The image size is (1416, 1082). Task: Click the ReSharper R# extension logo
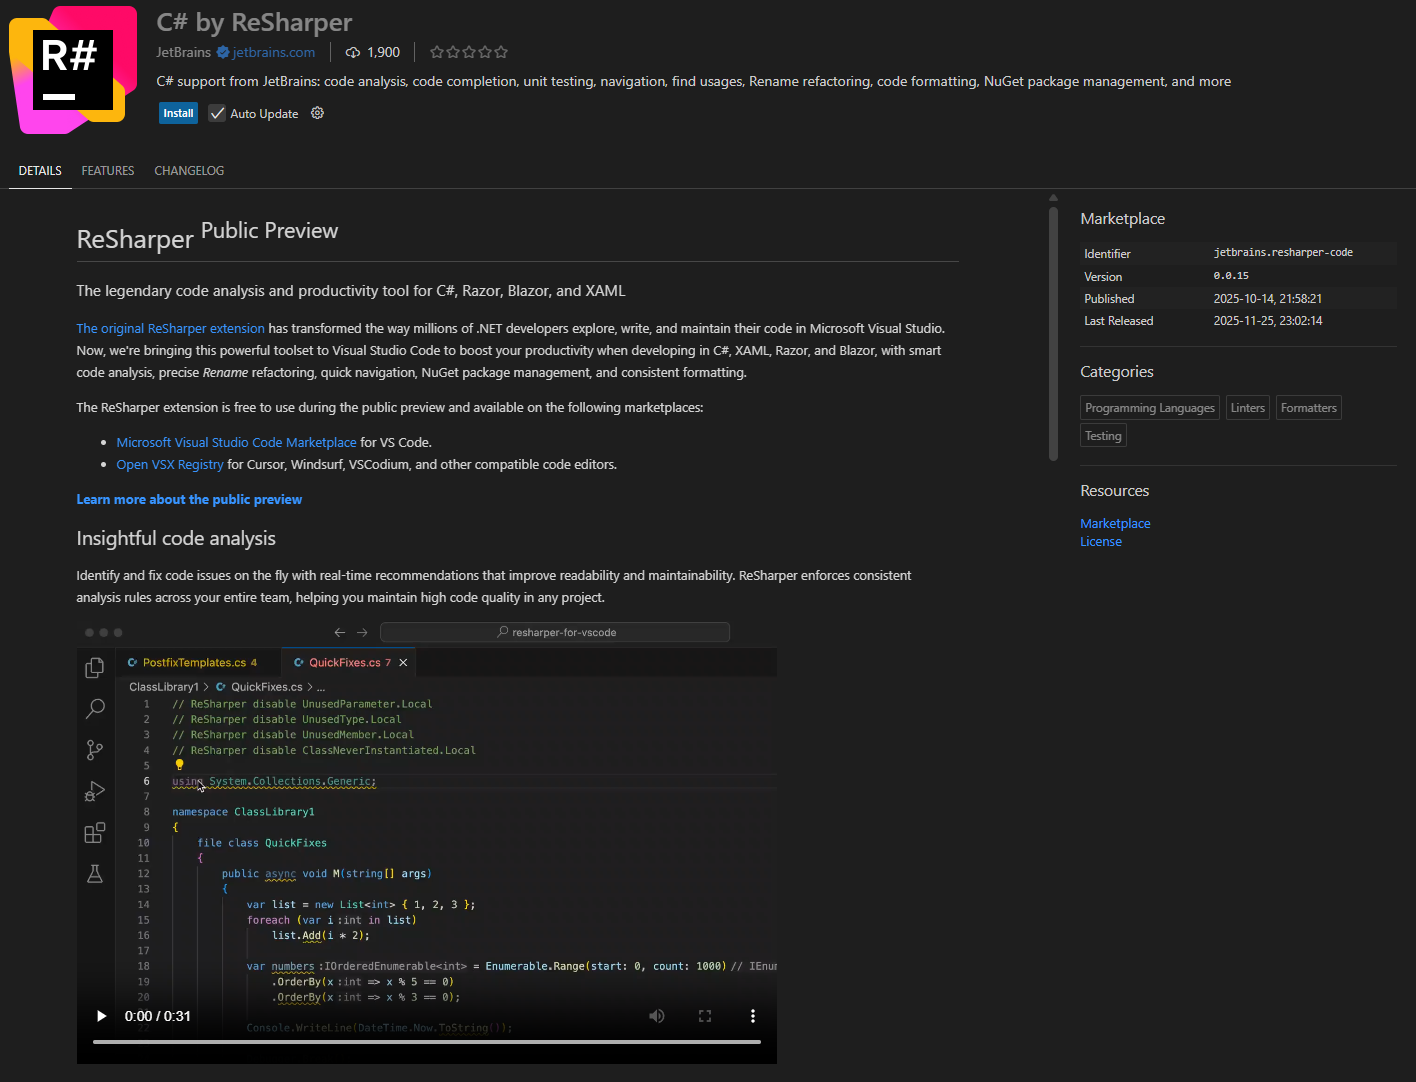point(73,69)
